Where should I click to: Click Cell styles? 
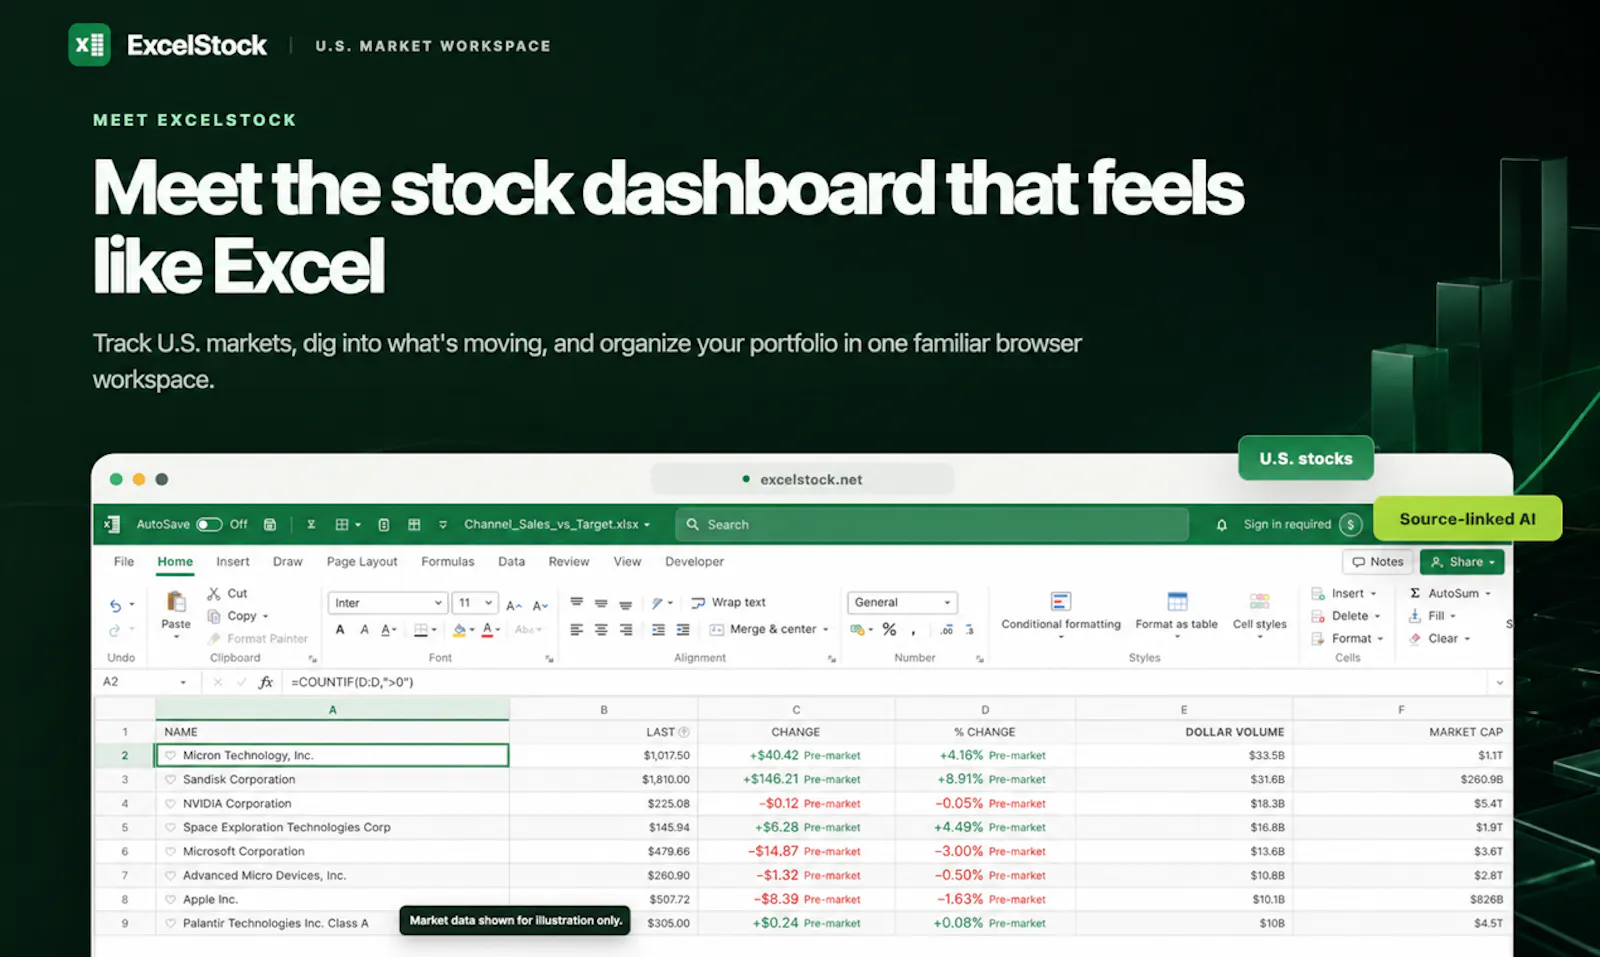click(1260, 612)
